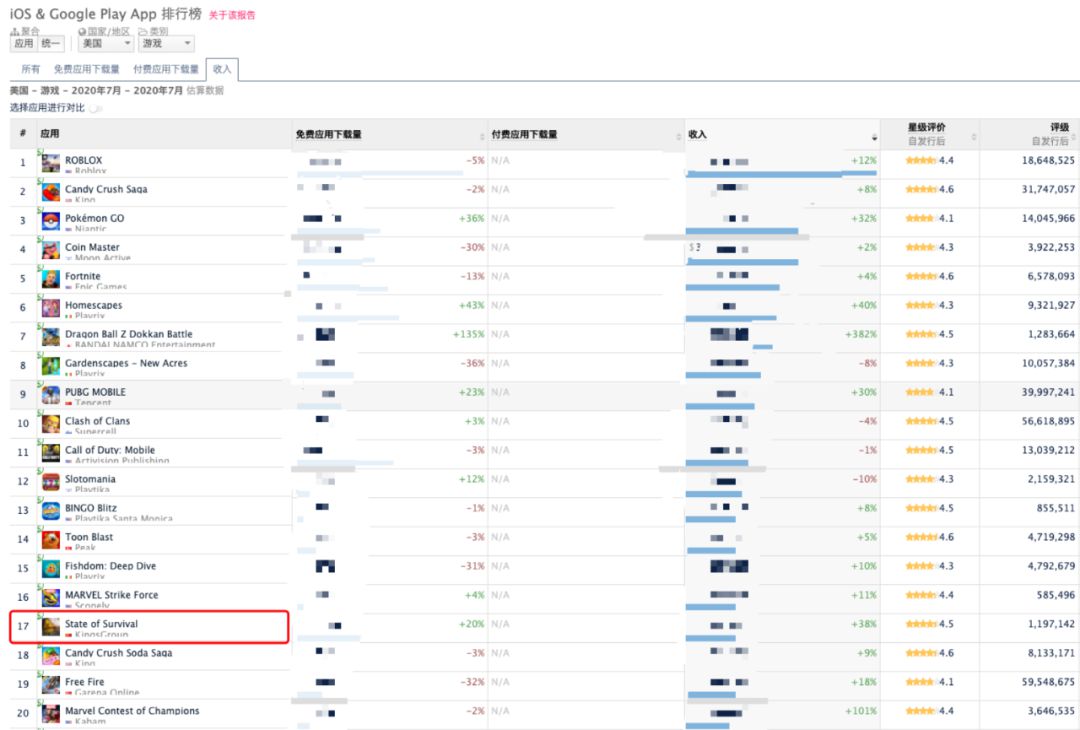Sort by the 星级评价 column header
The image size is (1080, 730).
[x=926, y=128]
